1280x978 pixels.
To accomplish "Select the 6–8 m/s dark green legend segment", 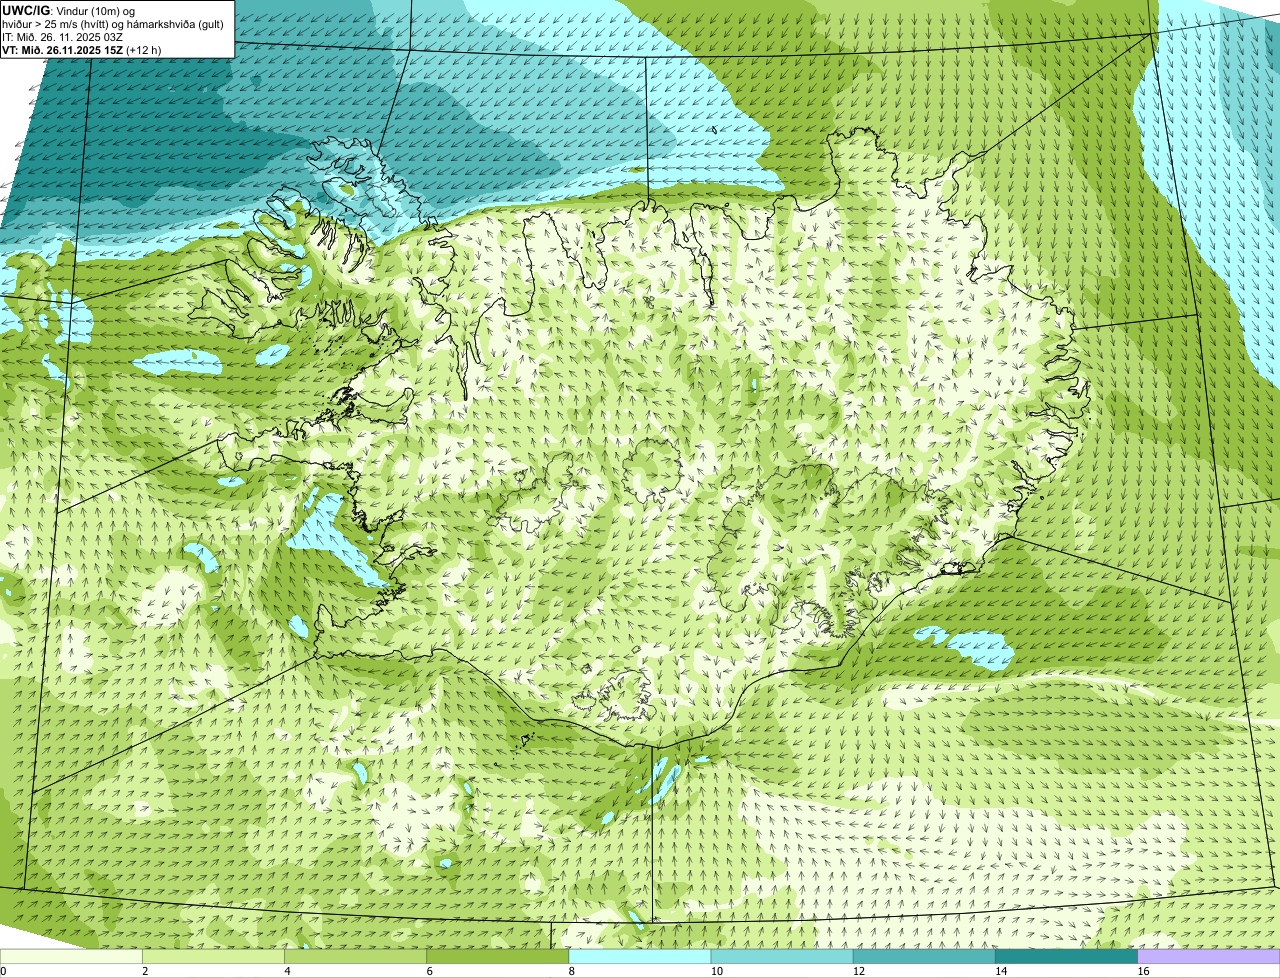I will (x=497, y=956).
